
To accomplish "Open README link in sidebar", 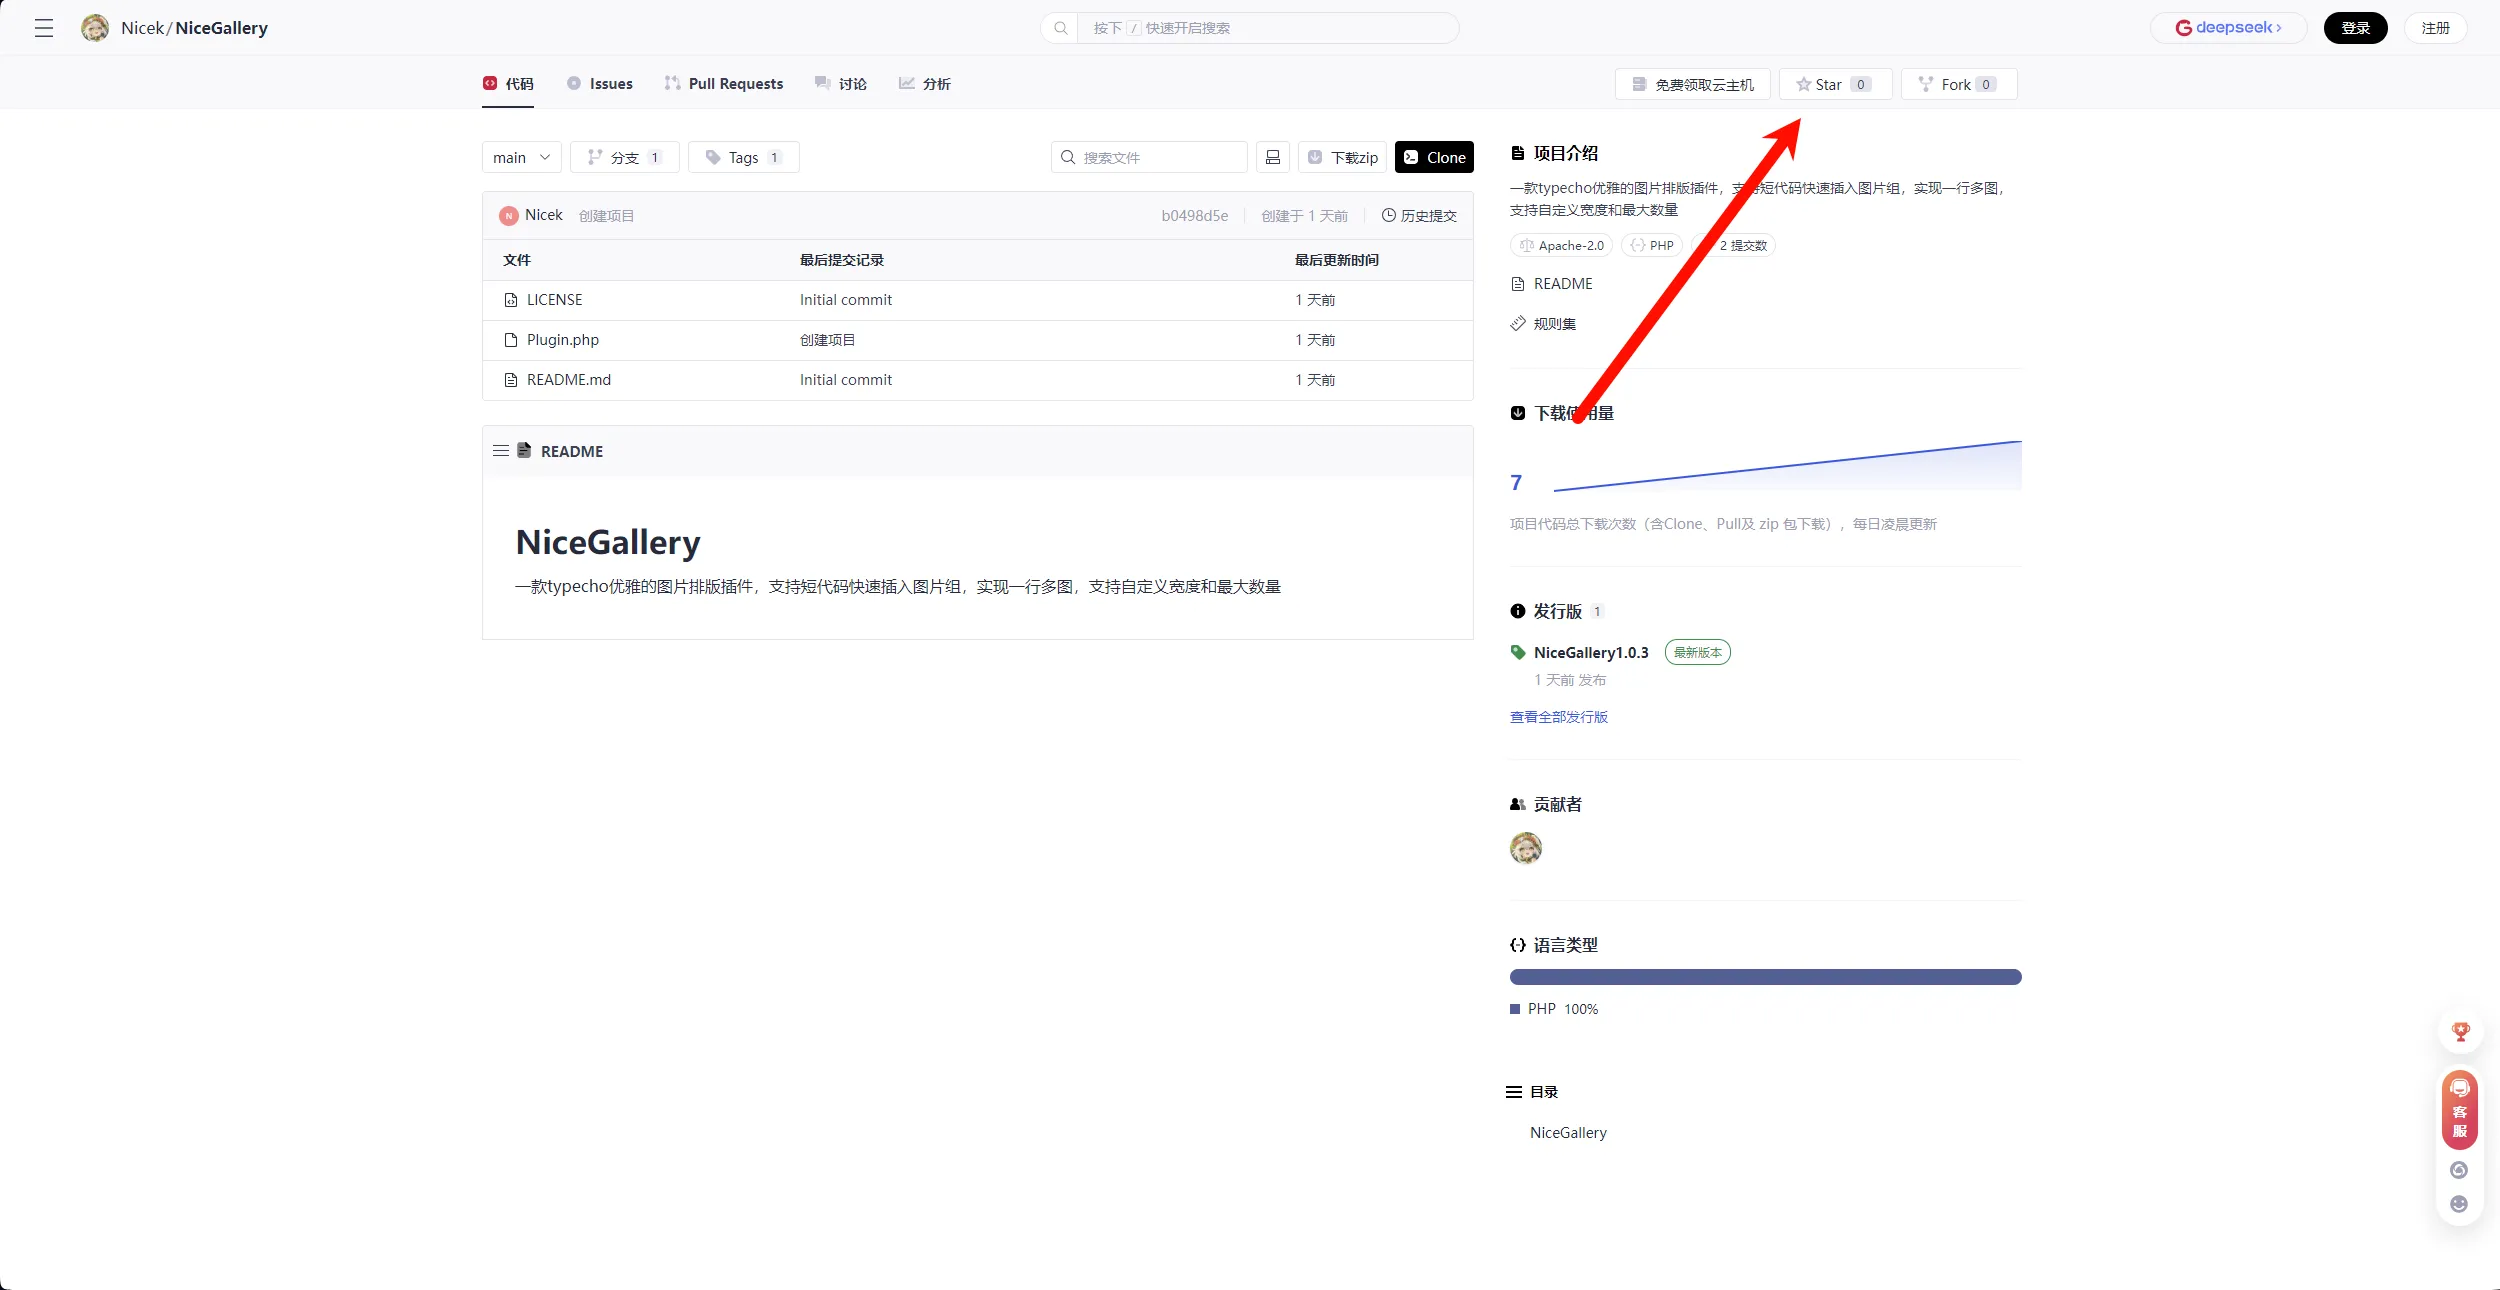I will (x=1552, y=284).
